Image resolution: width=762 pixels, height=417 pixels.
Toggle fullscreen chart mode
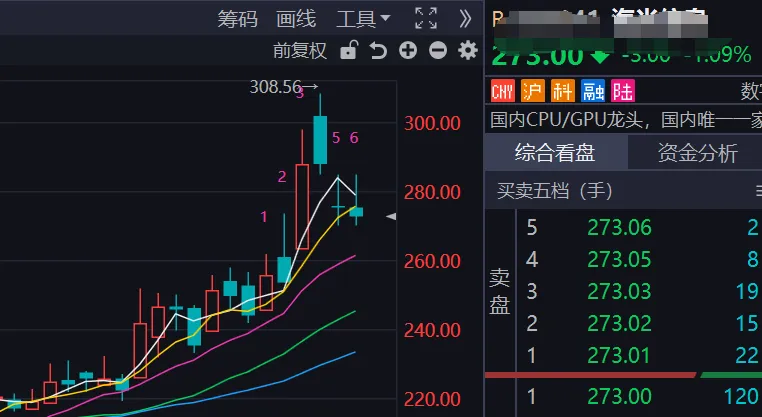pyautogui.click(x=426, y=18)
